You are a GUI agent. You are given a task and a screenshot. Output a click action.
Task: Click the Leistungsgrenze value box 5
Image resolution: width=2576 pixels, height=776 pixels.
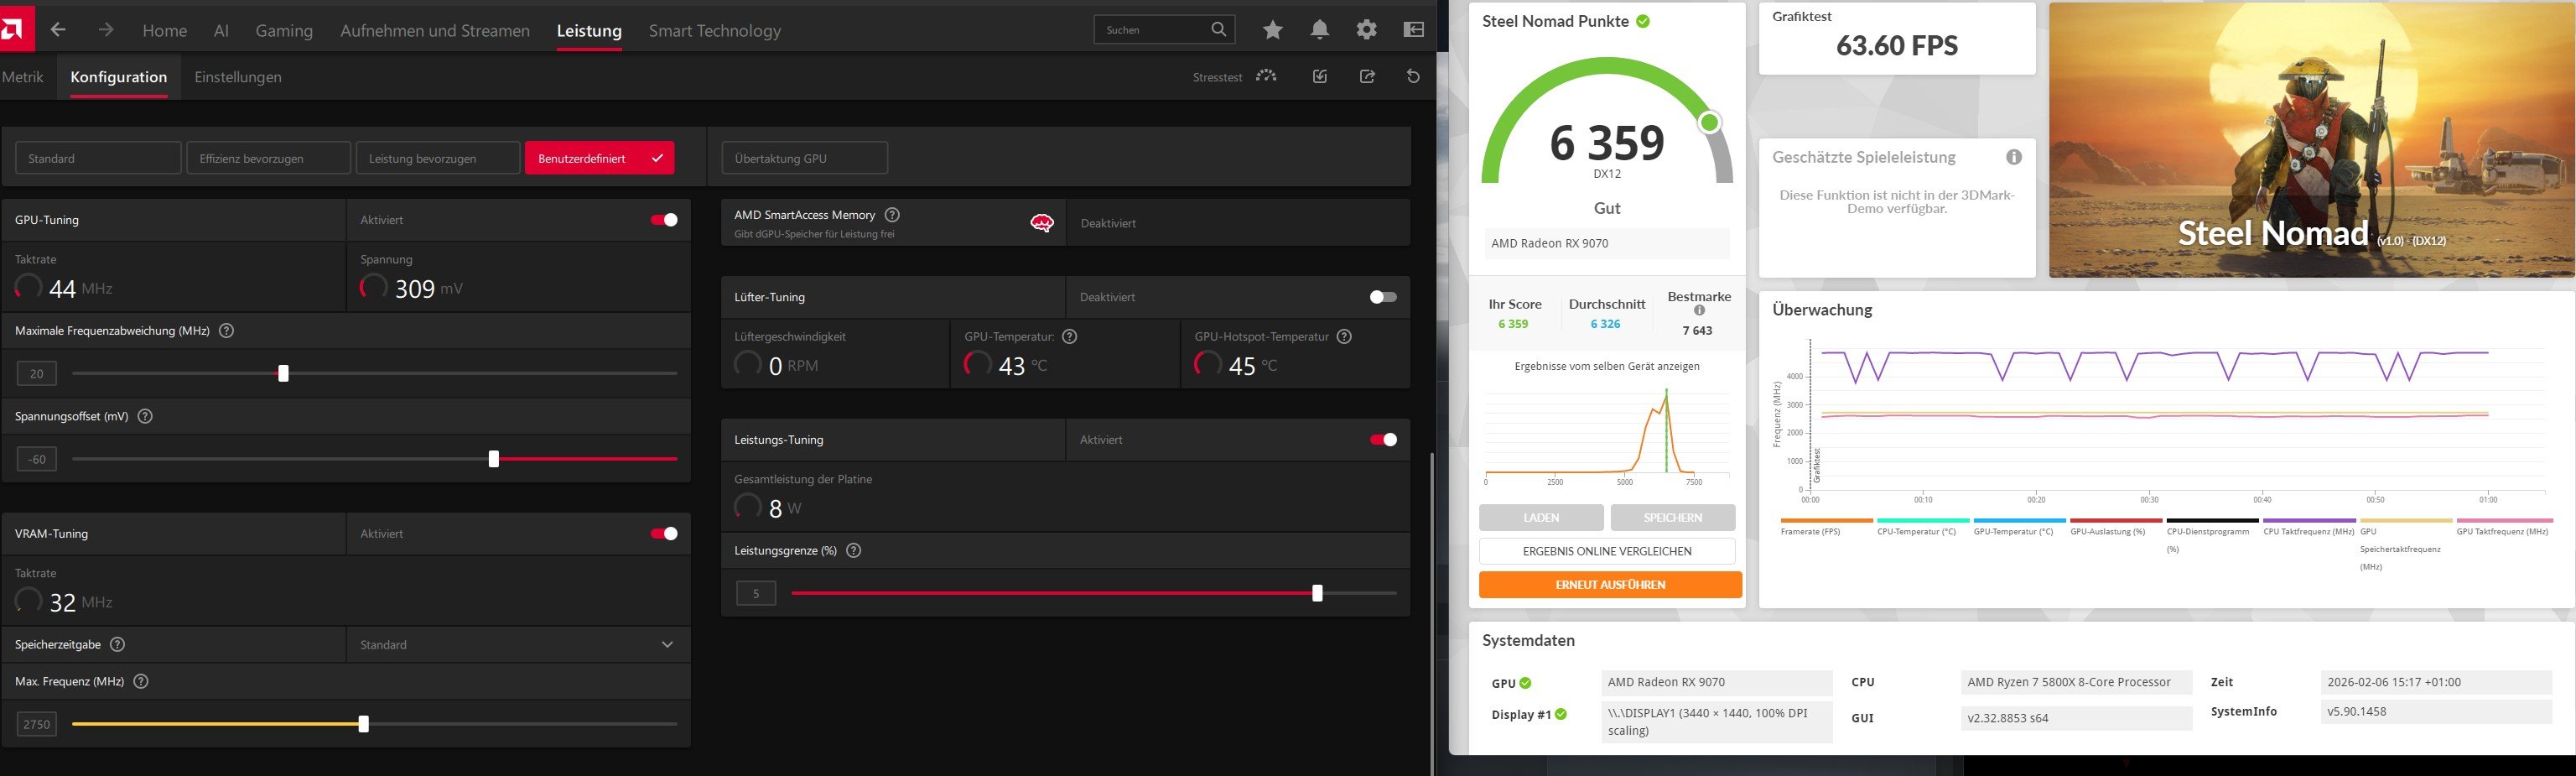click(756, 594)
